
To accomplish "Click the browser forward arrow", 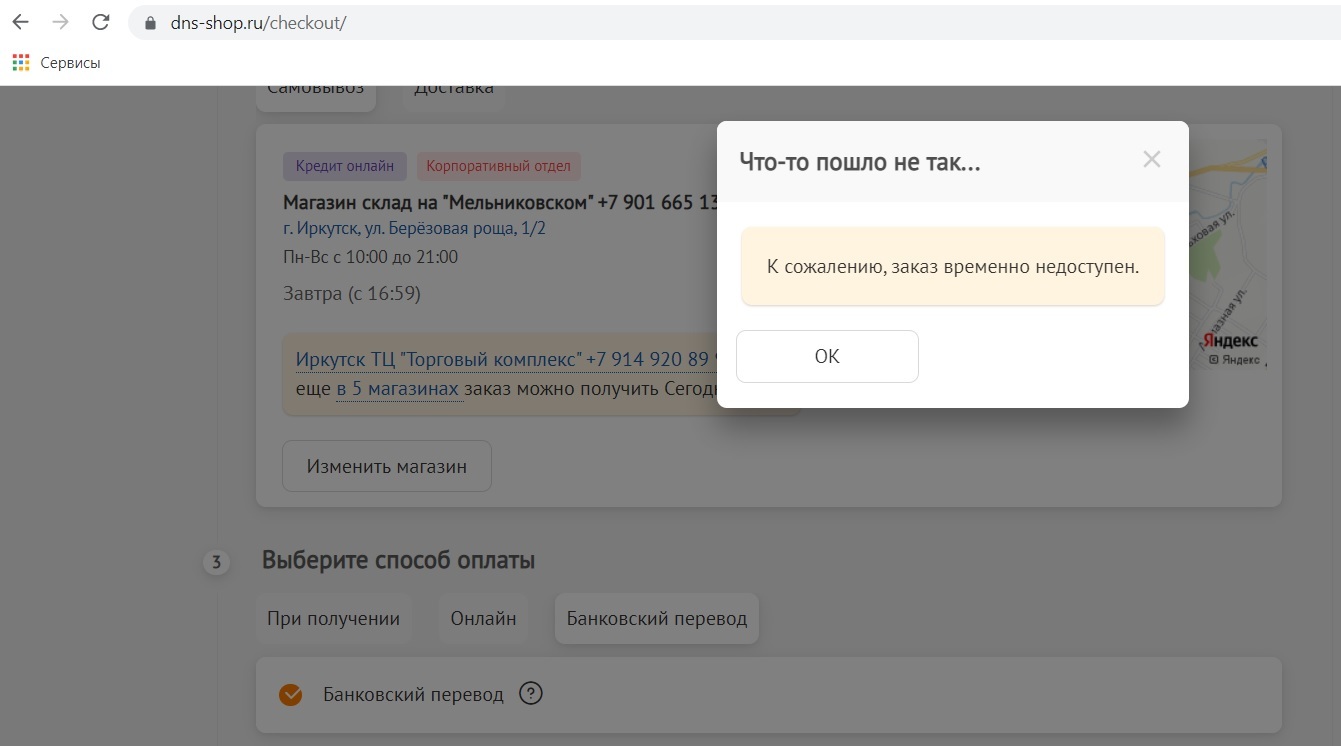I will coord(60,22).
